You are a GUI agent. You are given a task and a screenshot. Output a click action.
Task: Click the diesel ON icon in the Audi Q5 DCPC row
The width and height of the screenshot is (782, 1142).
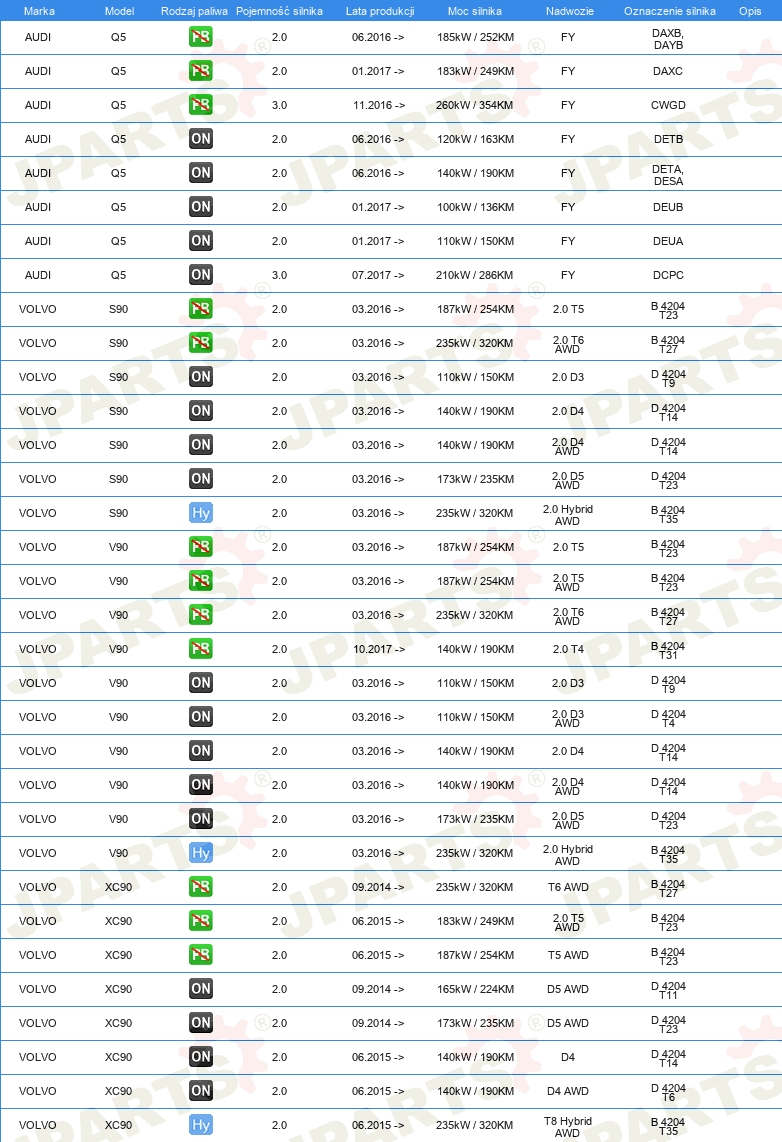[x=201, y=275]
